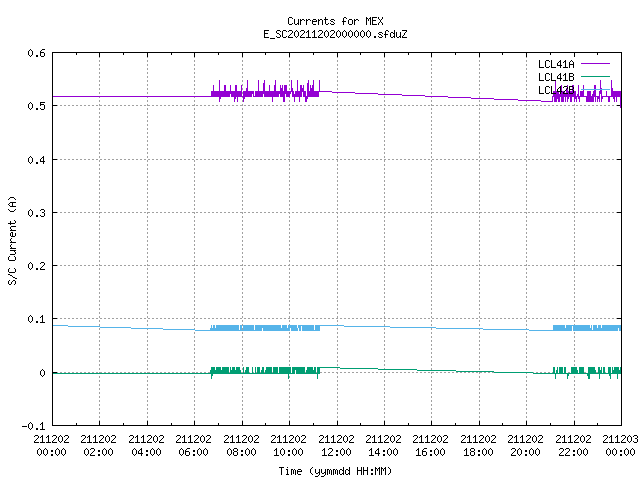The width and height of the screenshot is (640, 480).
Task: Click the 211203 00:00 x-axis tick label
Action: (620, 446)
